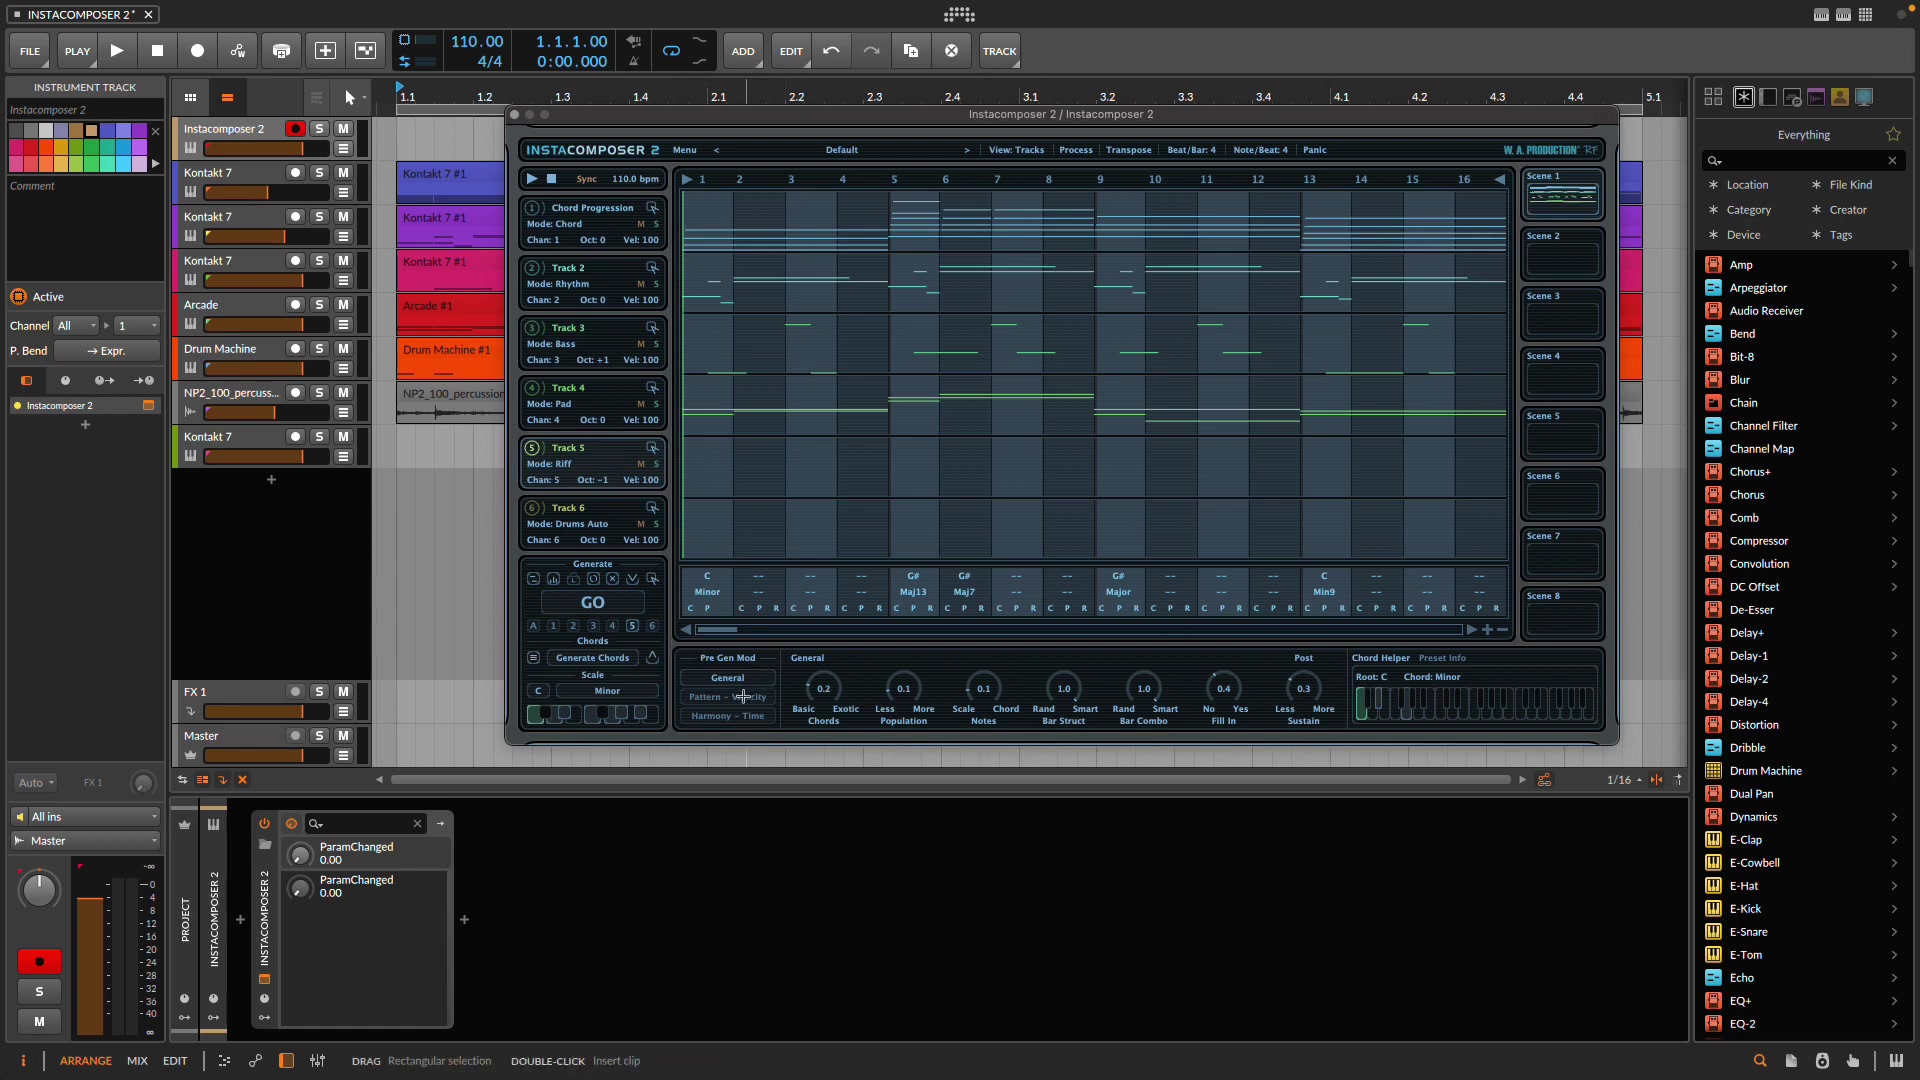Expand the Distortion category arrow
The height and width of the screenshot is (1080, 1920).
point(1894,725)
